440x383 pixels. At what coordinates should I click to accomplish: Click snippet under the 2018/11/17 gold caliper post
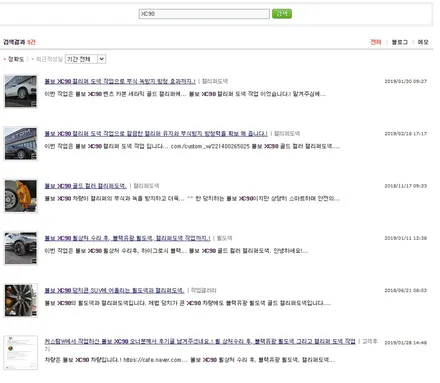point(192,198)
